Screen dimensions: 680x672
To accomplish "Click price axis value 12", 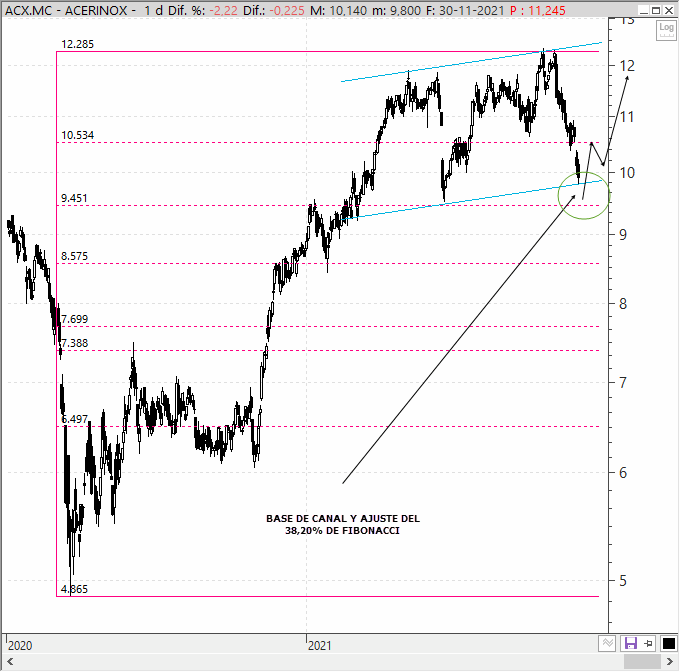I will 627,66.
